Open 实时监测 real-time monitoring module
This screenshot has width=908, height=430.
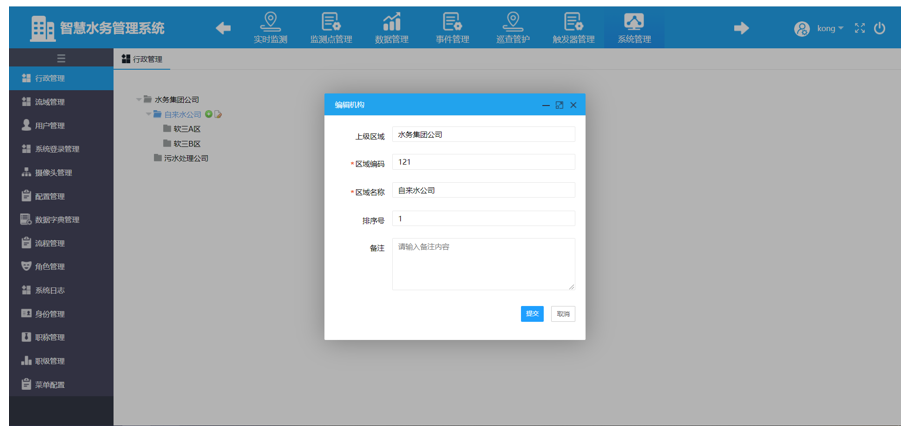[x=270, y=28]
